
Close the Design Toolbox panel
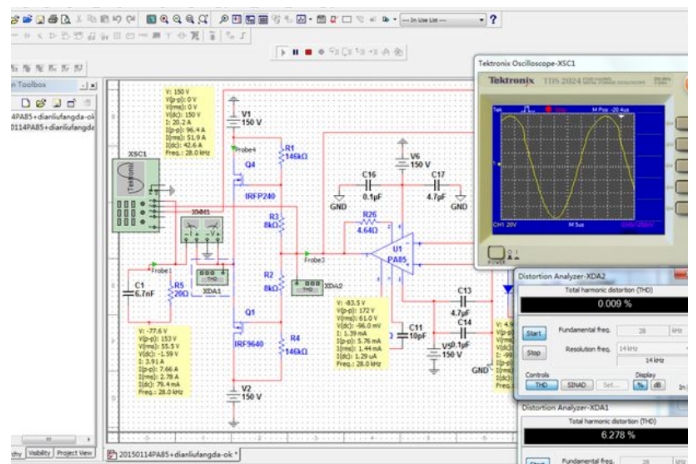click(x=93, y=87)
